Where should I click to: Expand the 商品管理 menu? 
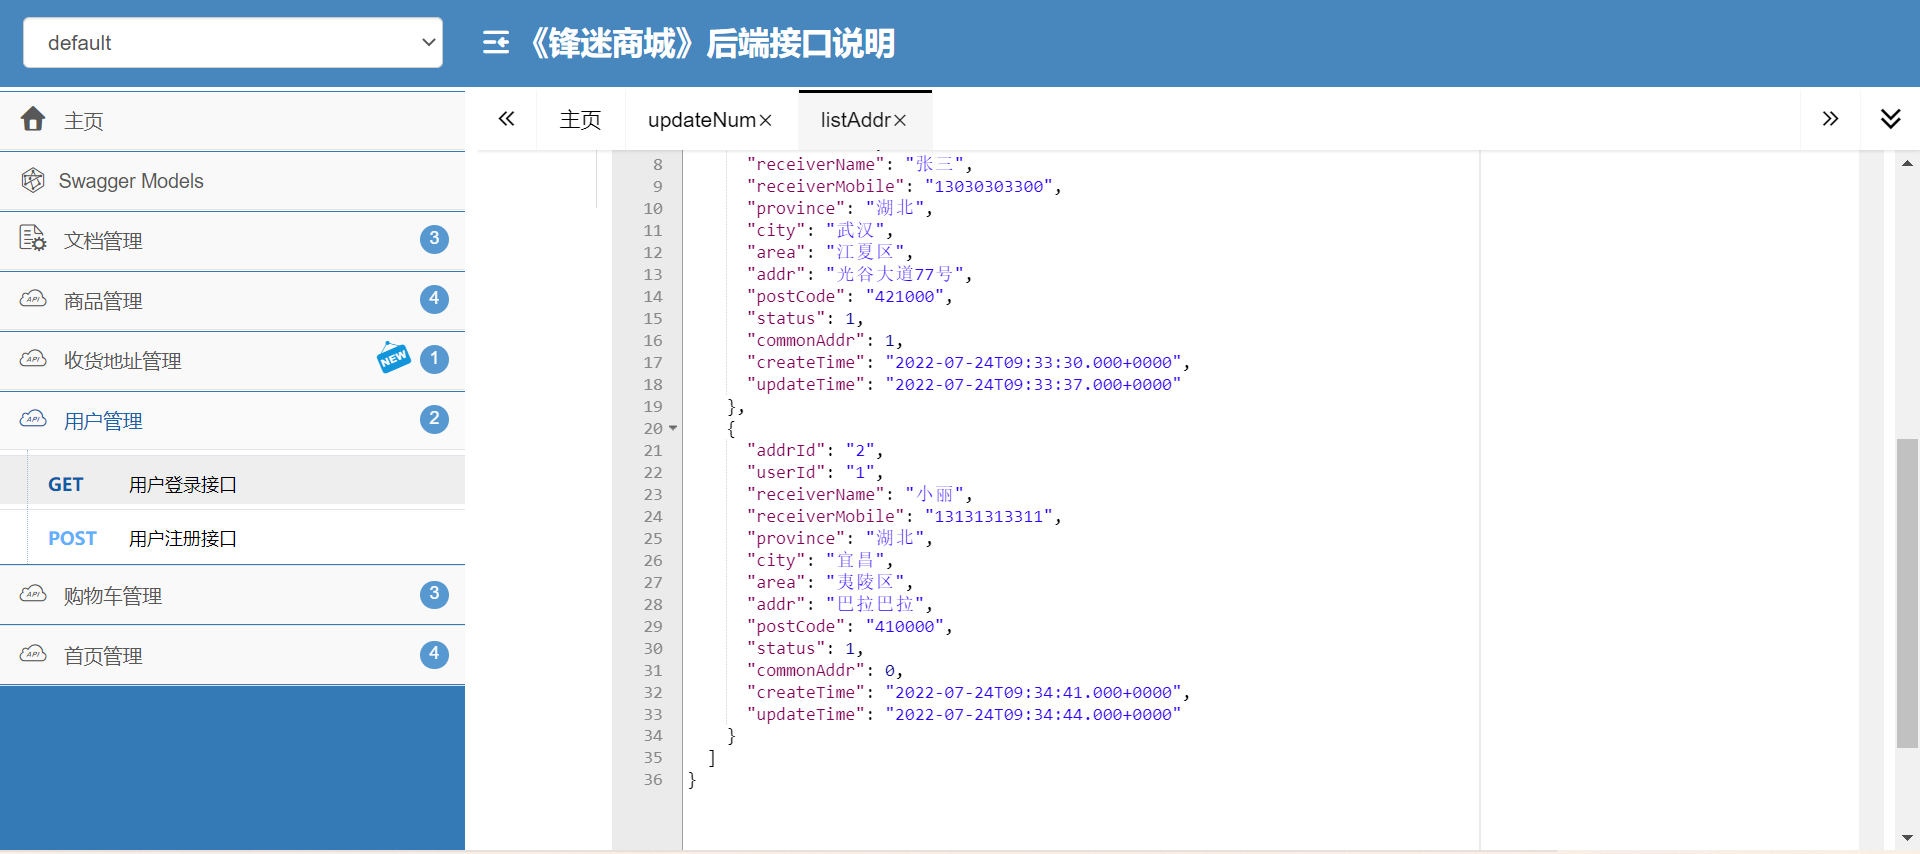232,301
